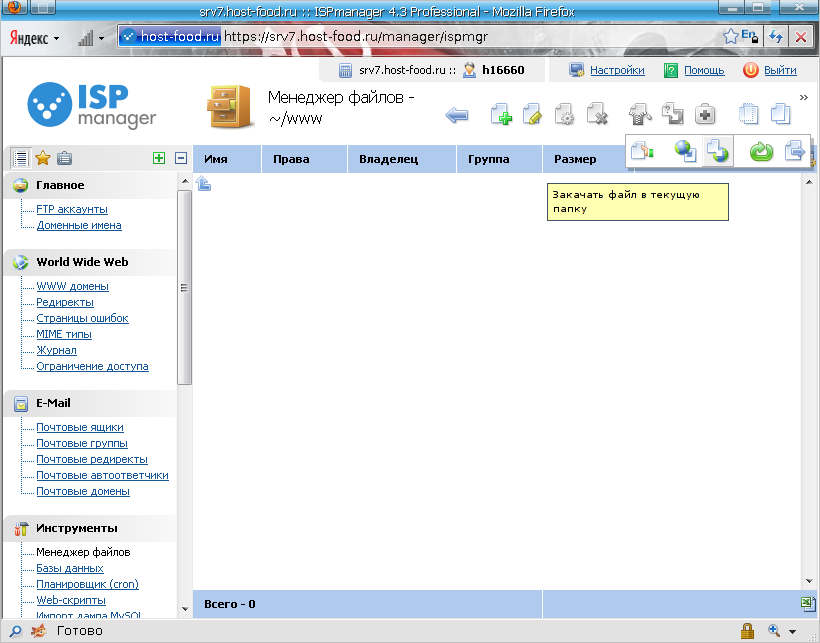The height and width of the screenshot is (643, 820).
Task: Click the edit file pencil icon
Action: pyautogui.click(x=532, y=115)
